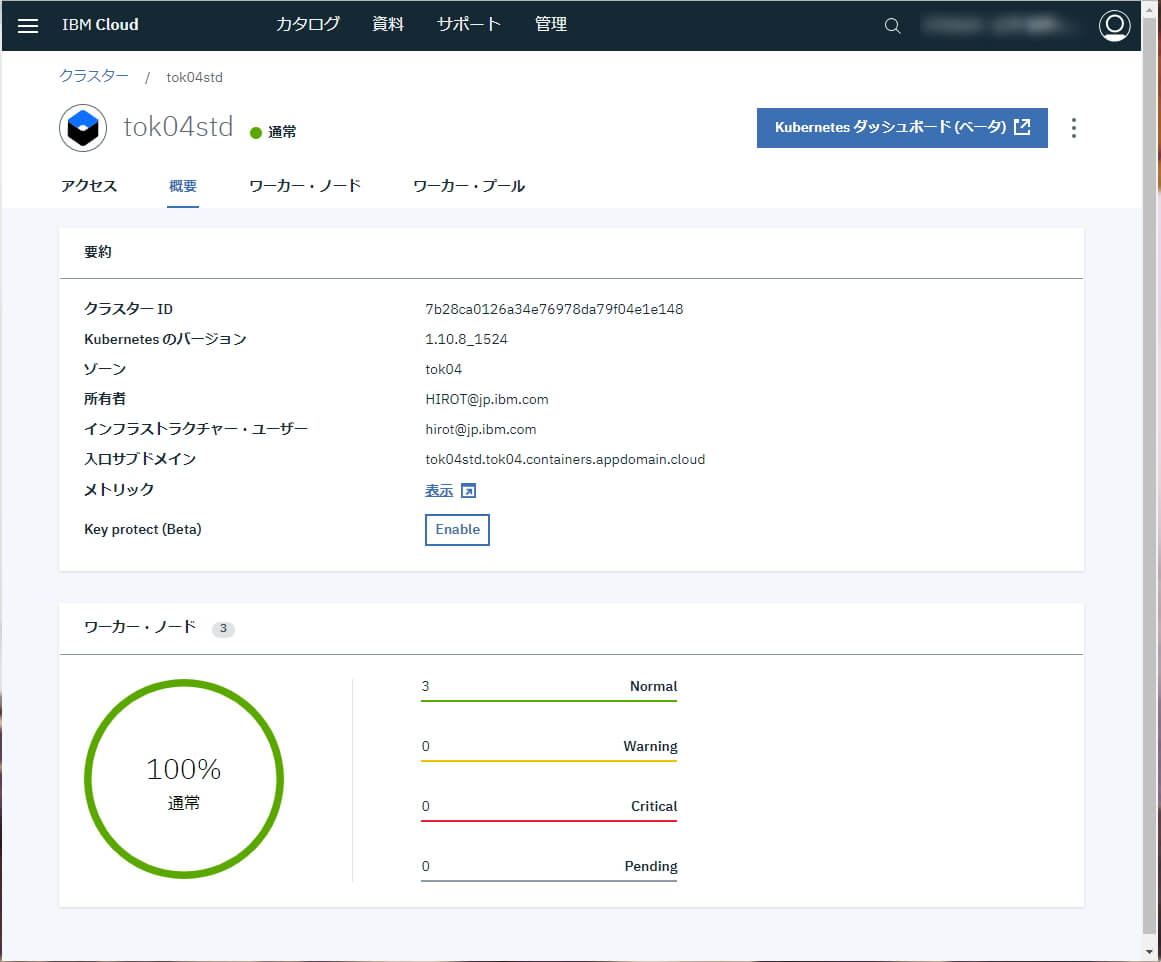Switch to the アクセス tab

[89, 186]
